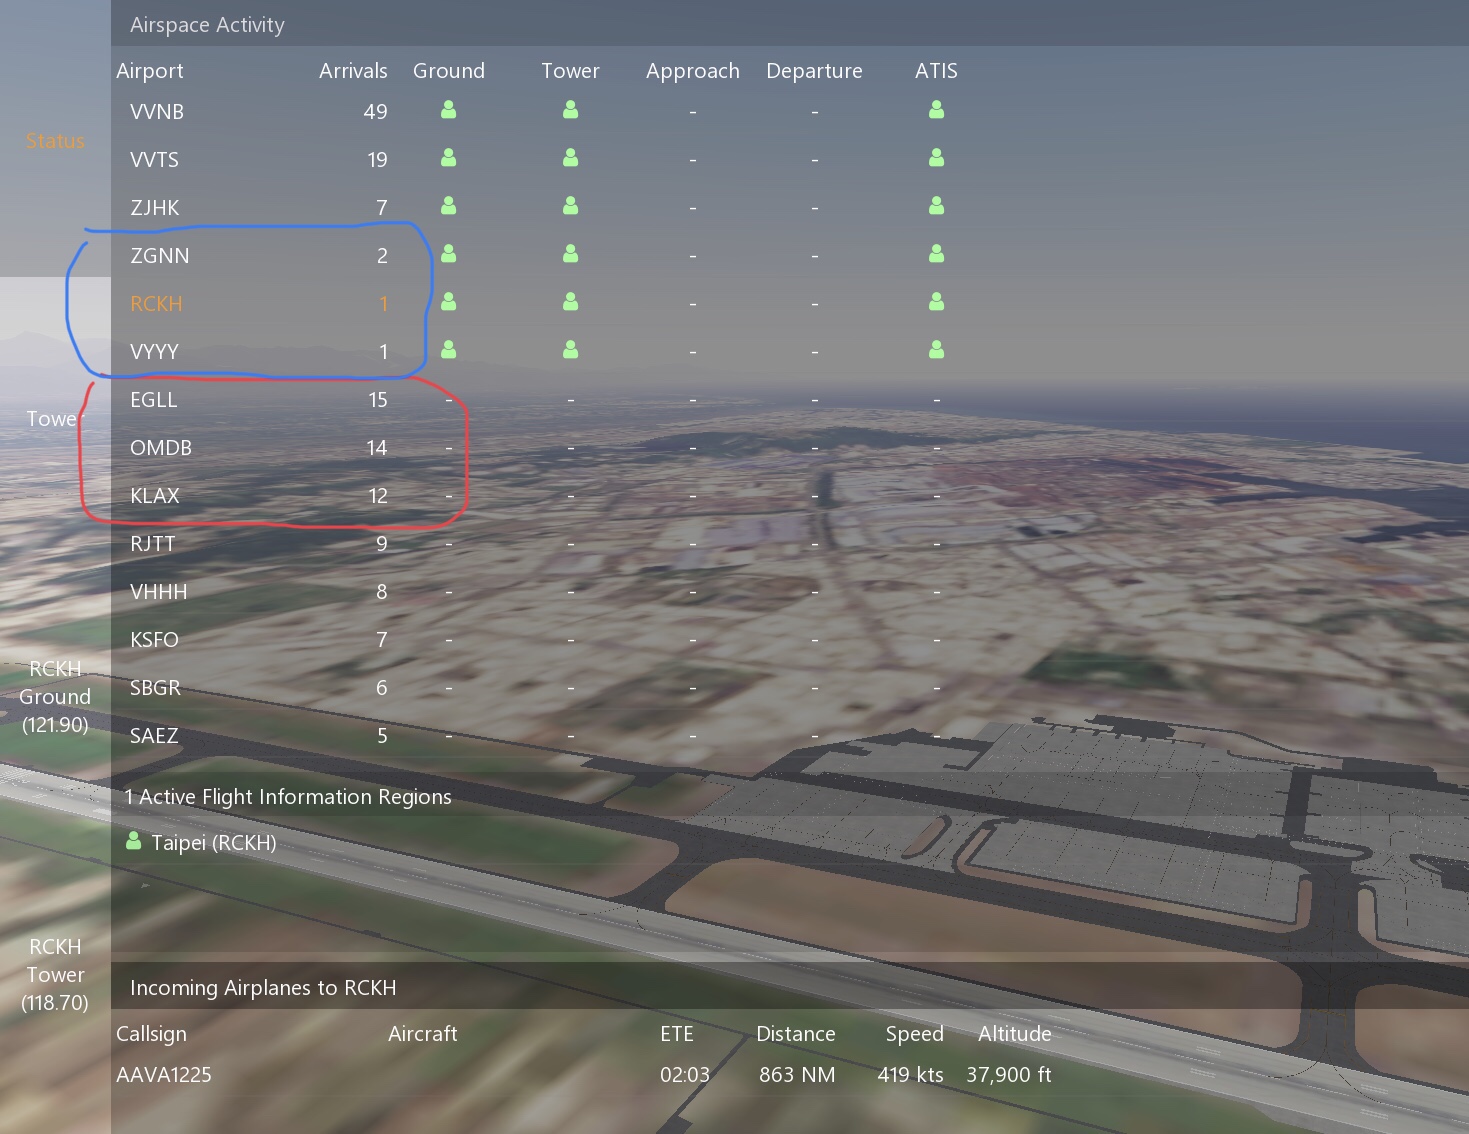Select the highlighted RCKH airport name
This screenshot has width=1469, height=1134.
tap(157, 304)
